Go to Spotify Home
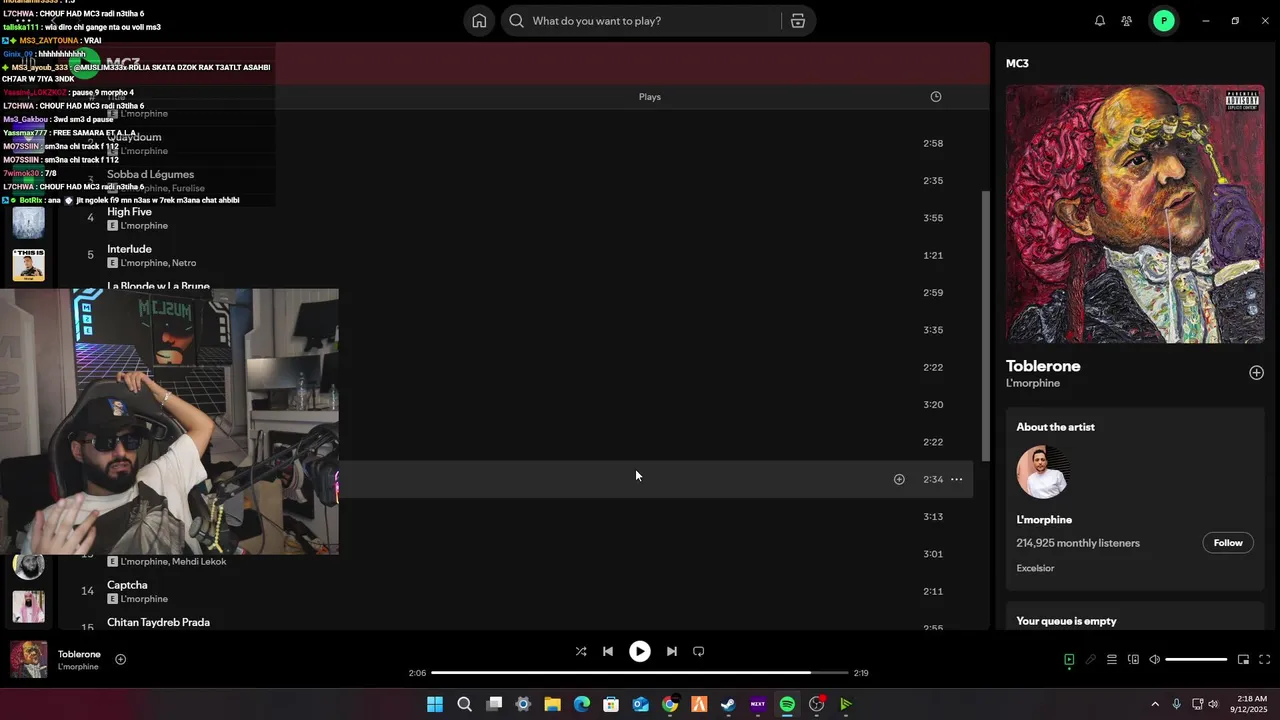The height and width of the screenshot is (720, 1280). tap(479, 21)
